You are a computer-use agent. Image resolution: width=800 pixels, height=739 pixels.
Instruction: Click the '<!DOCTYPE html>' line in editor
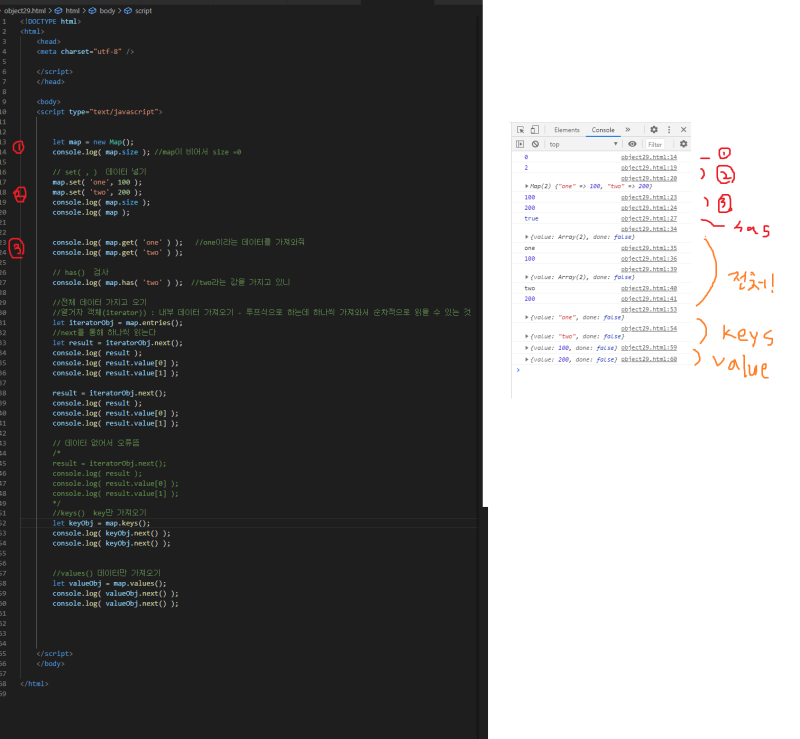(x=51, y=21)
